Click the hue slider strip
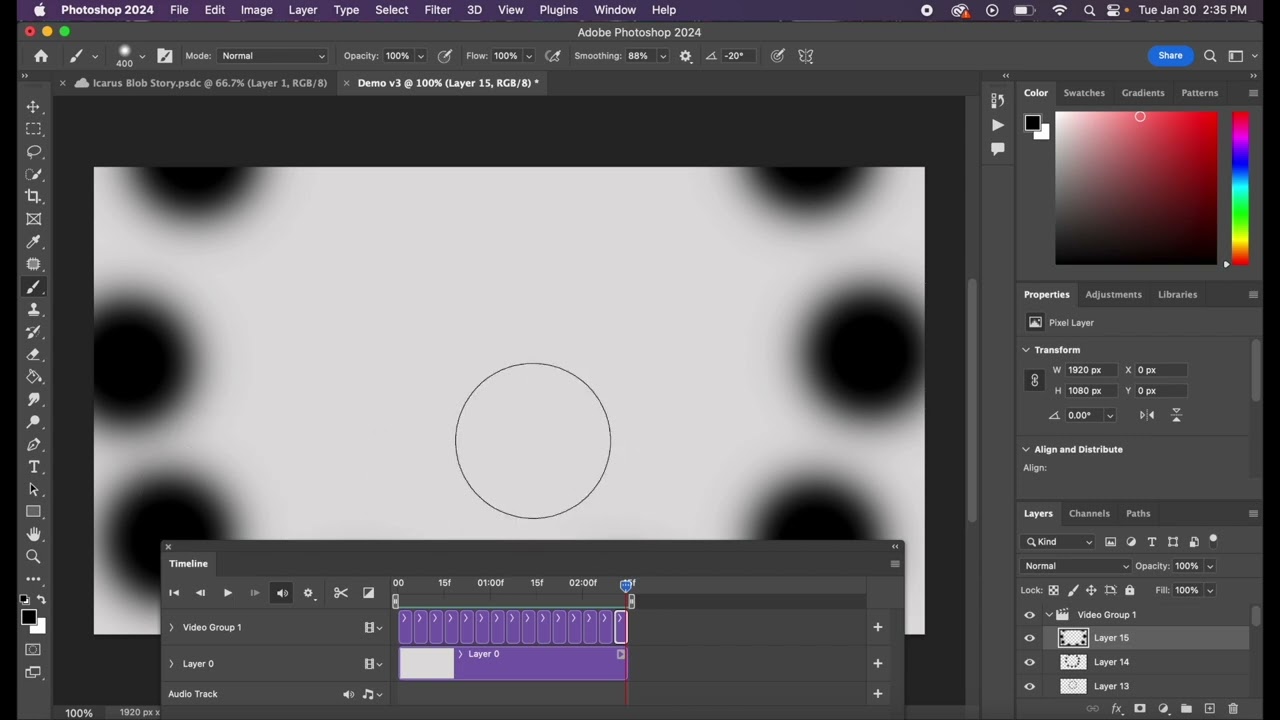1280x720 pixels. tap(1240, 188)
